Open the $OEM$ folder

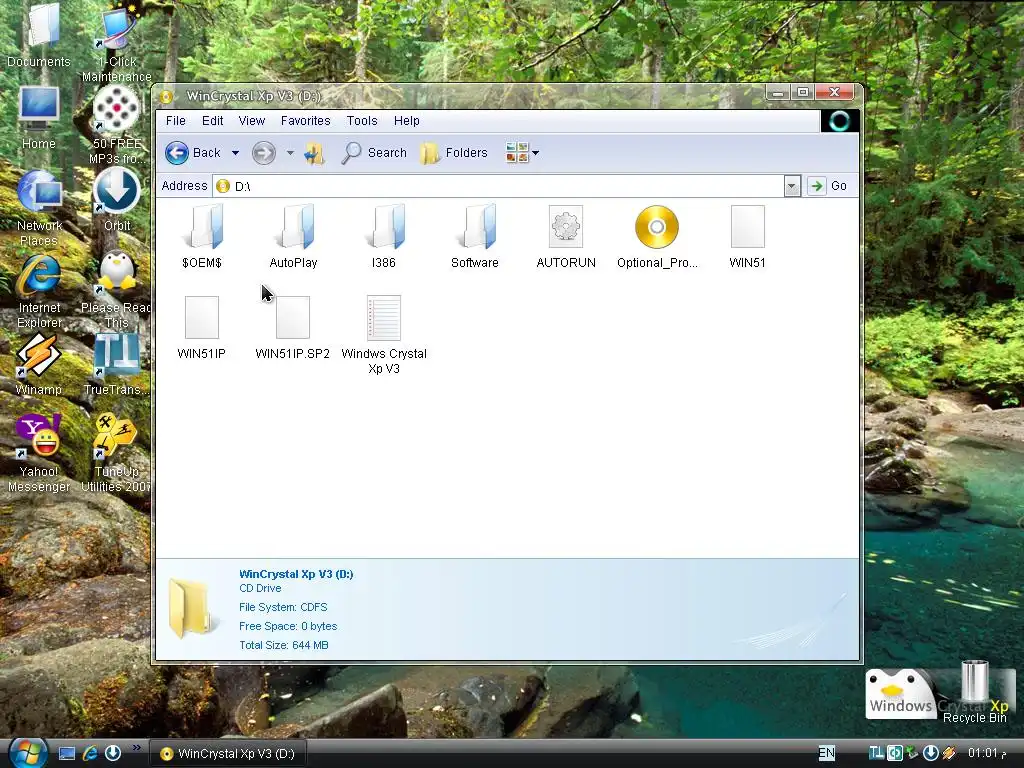tap(202, 236)
